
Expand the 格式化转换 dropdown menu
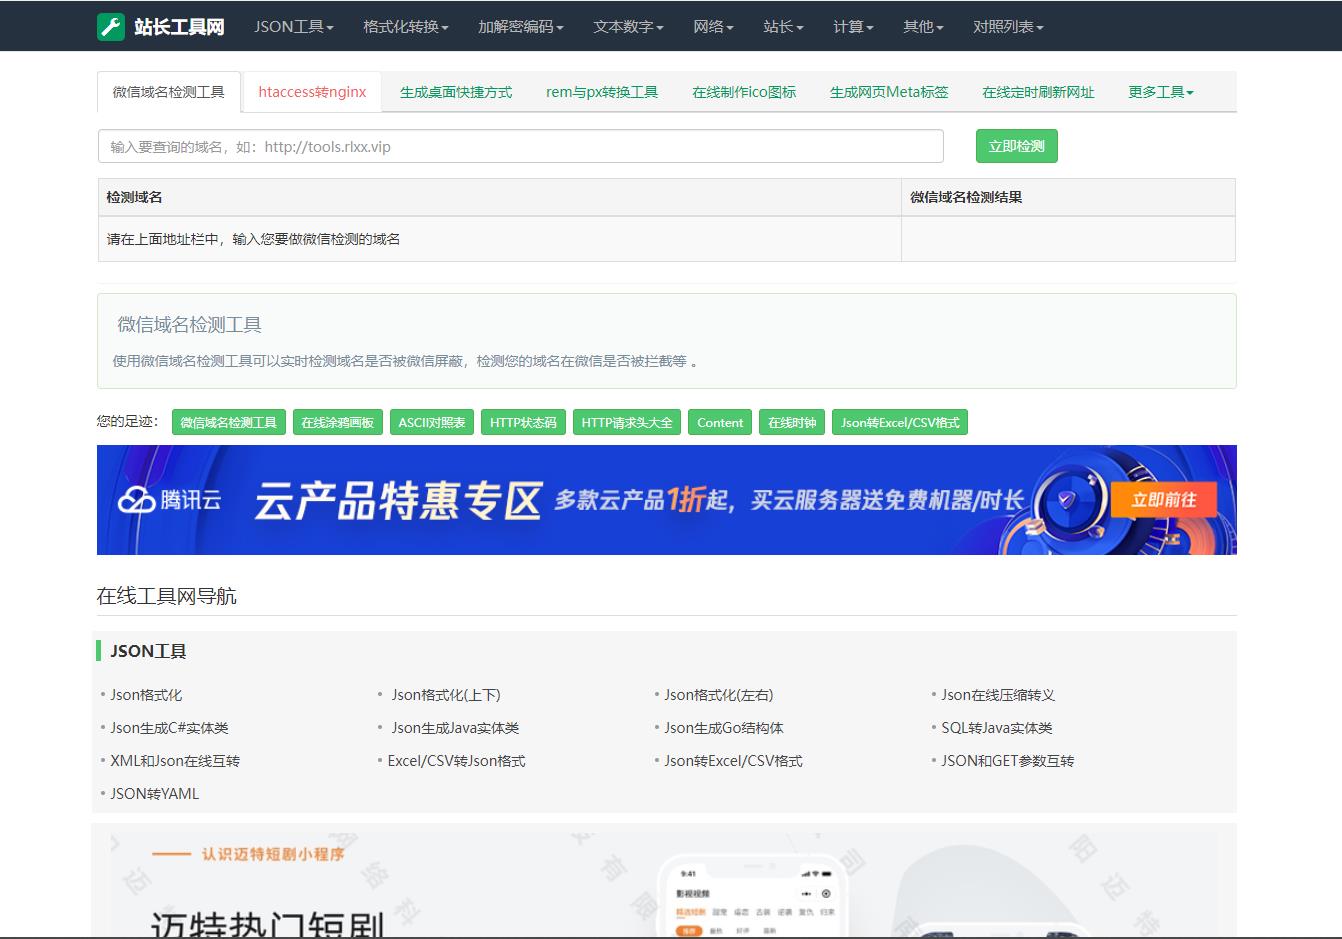click(x=406, y=27)
